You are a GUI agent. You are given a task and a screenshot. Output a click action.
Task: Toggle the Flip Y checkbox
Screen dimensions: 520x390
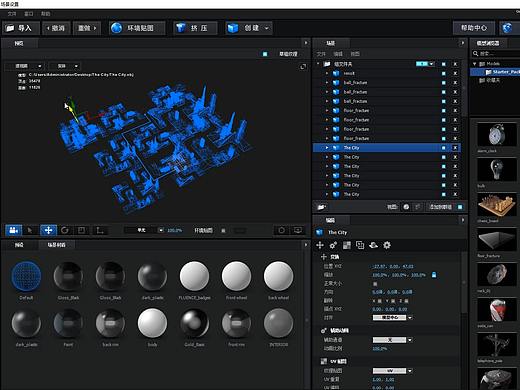click(393, 301)
